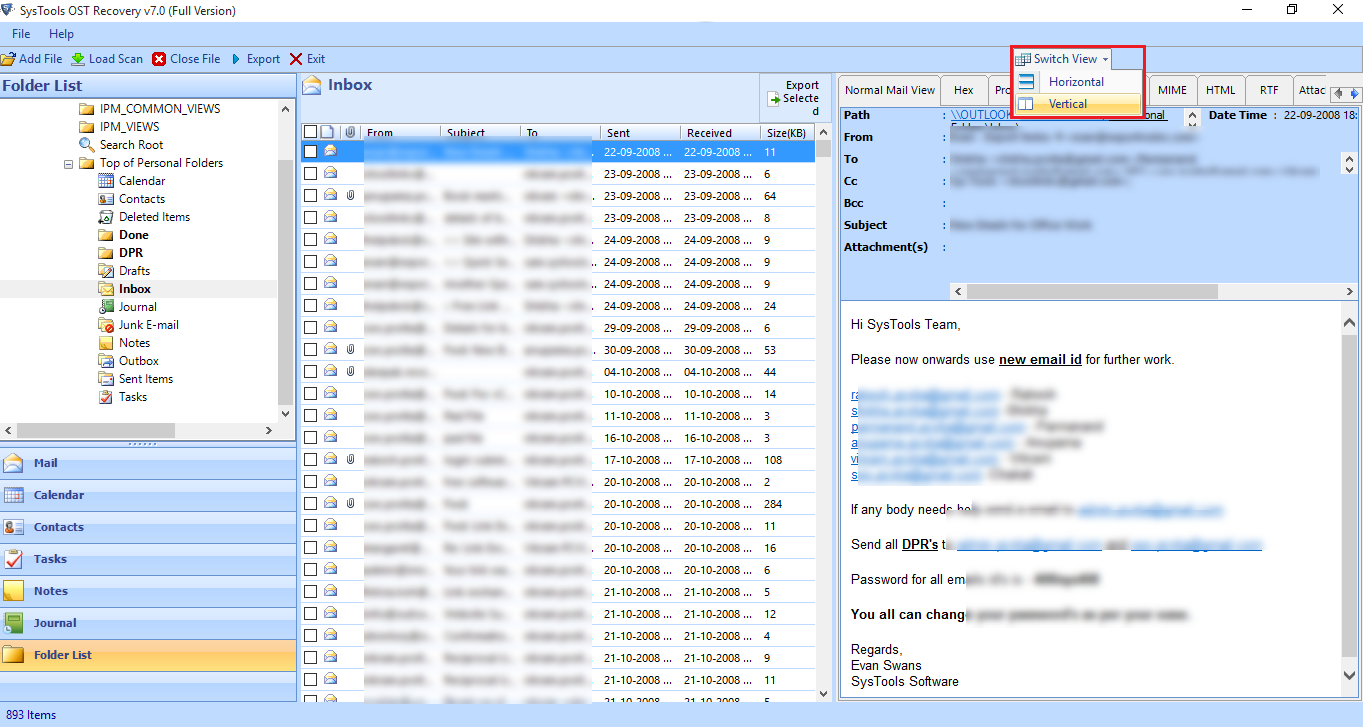Switch to Calendar in the navigation pane

point(148,495)
